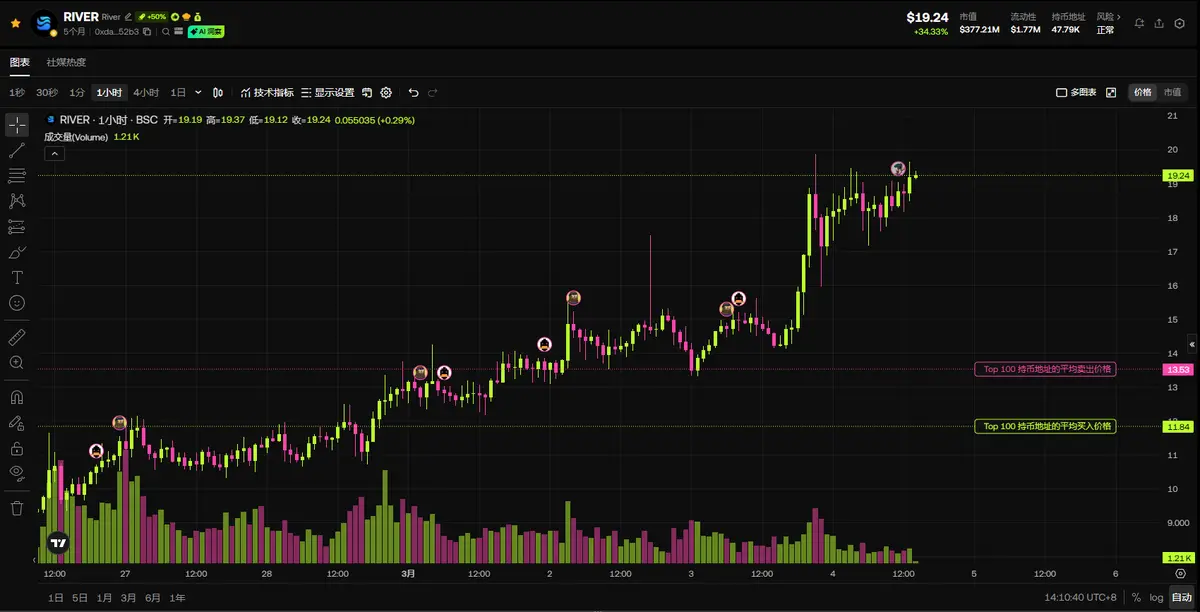Select the text annotation tool
The image size is (1200, 612).
17,277
